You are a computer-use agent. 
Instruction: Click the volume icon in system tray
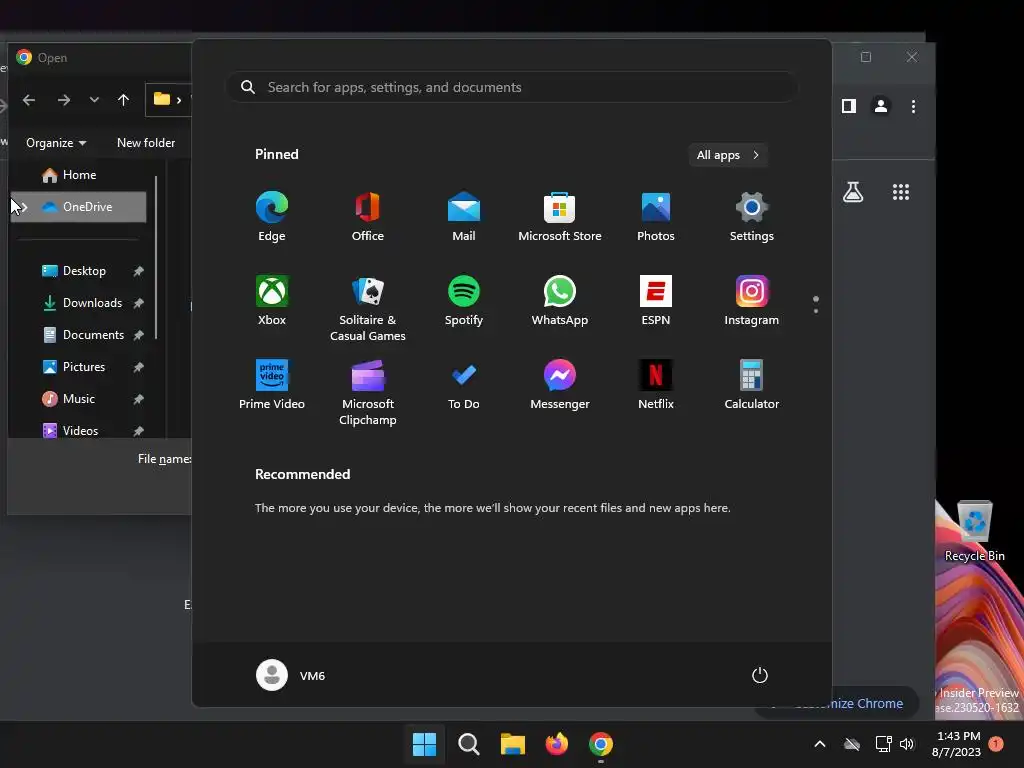click(906, 744)
